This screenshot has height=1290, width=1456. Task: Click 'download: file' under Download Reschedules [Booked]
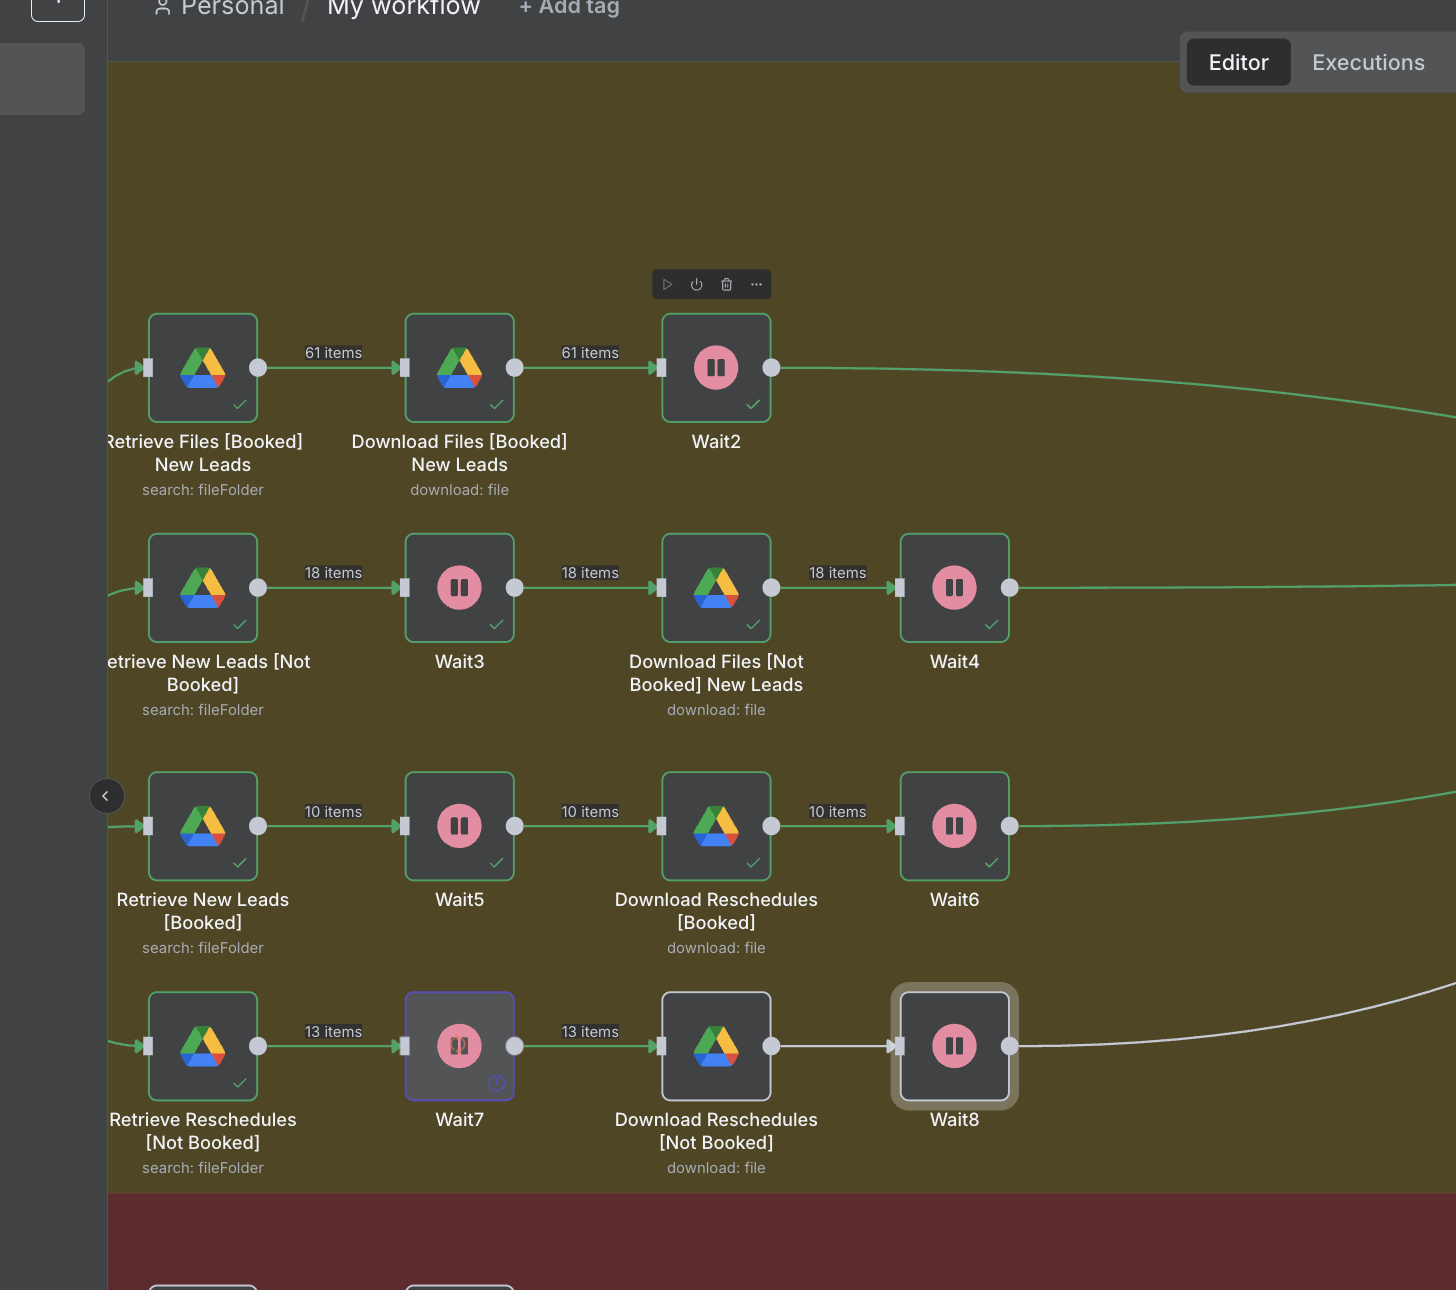716,948
